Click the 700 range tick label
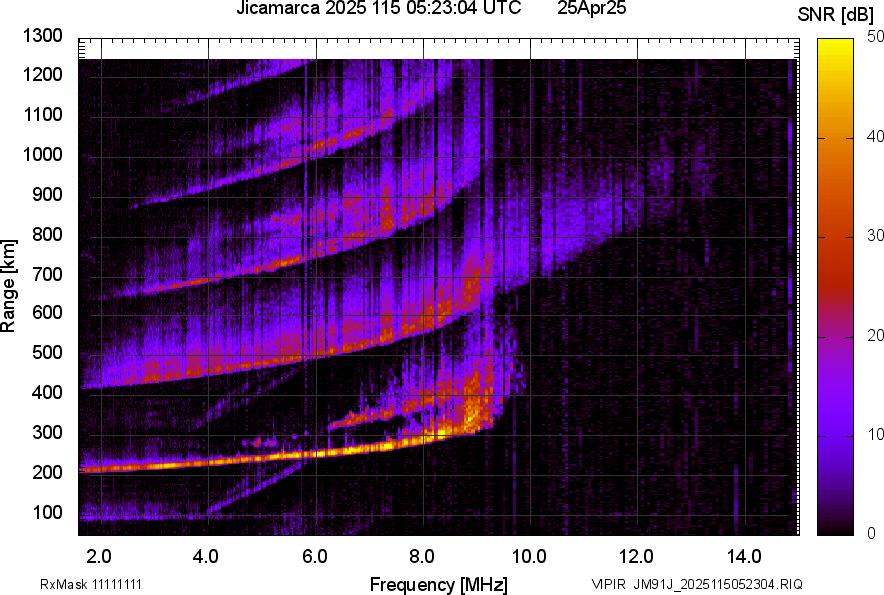This screenshot has height=595, width=884. pyautogui.click(x=47, y=274)
